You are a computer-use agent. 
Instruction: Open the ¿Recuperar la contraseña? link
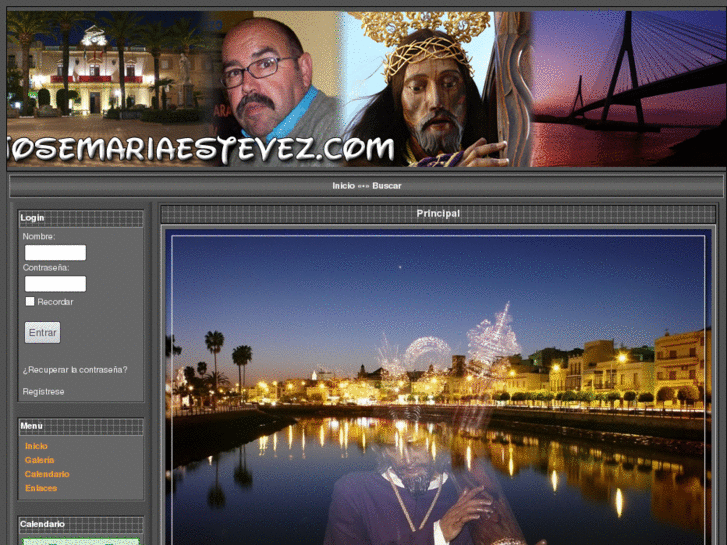tap(75, 370)
